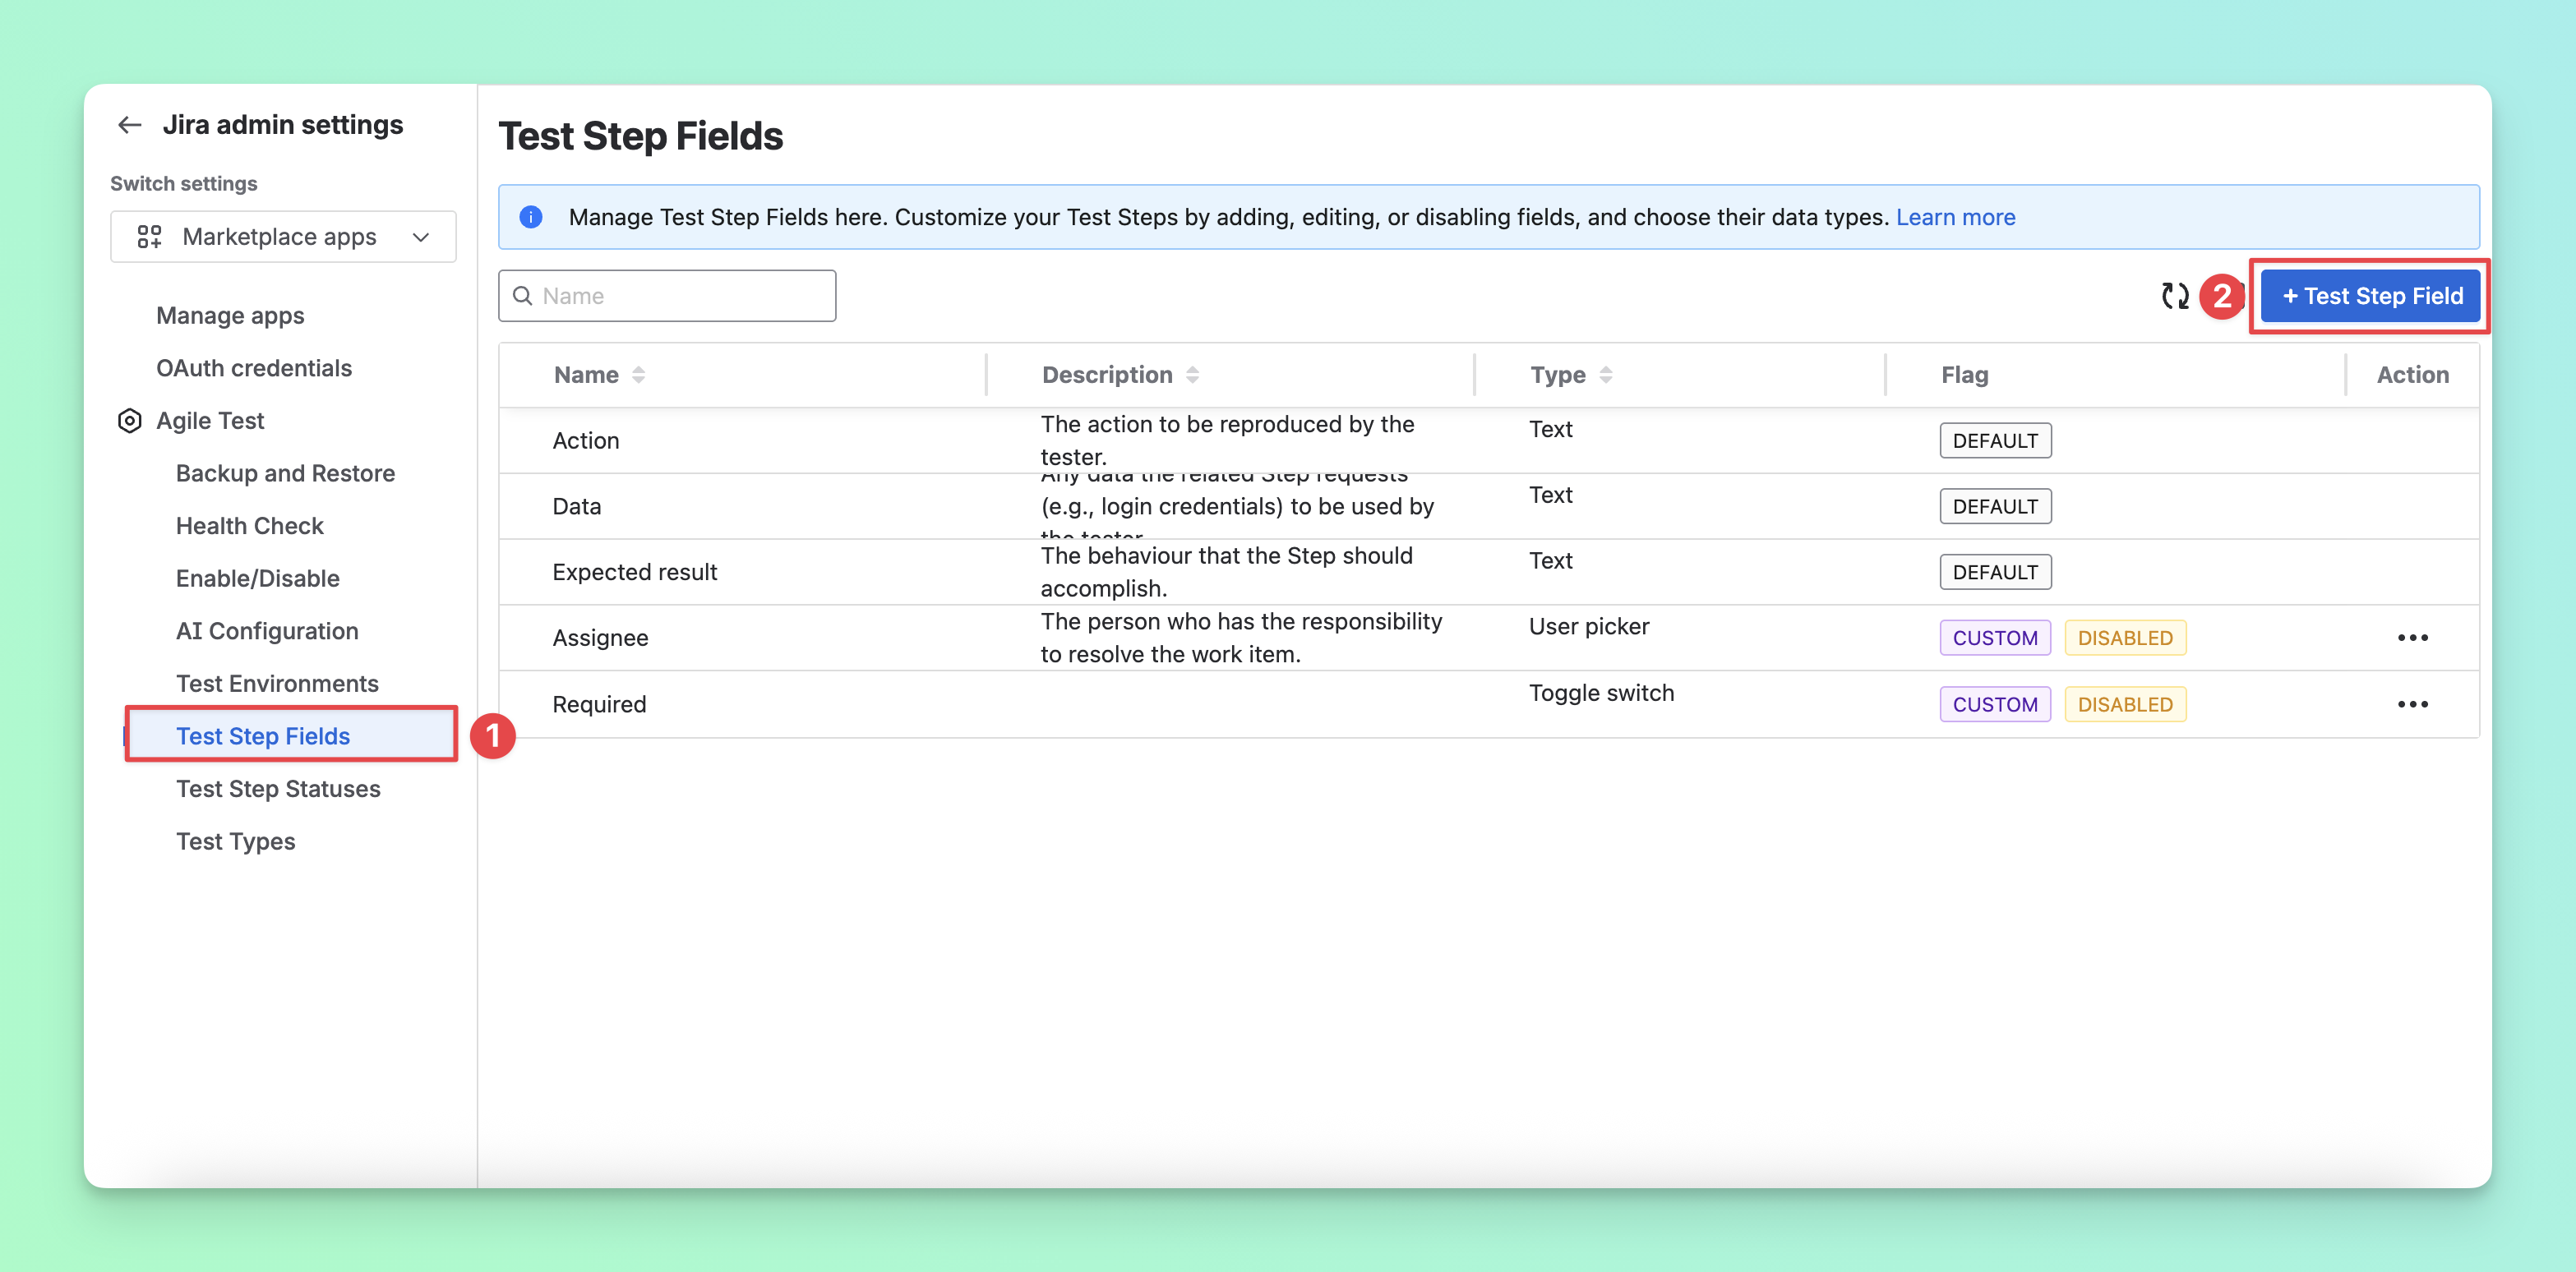The height and width of the screenshot is (1272, 2576).
Task: Open more actions menu for Assignee
Action: tap(2412, 638)
